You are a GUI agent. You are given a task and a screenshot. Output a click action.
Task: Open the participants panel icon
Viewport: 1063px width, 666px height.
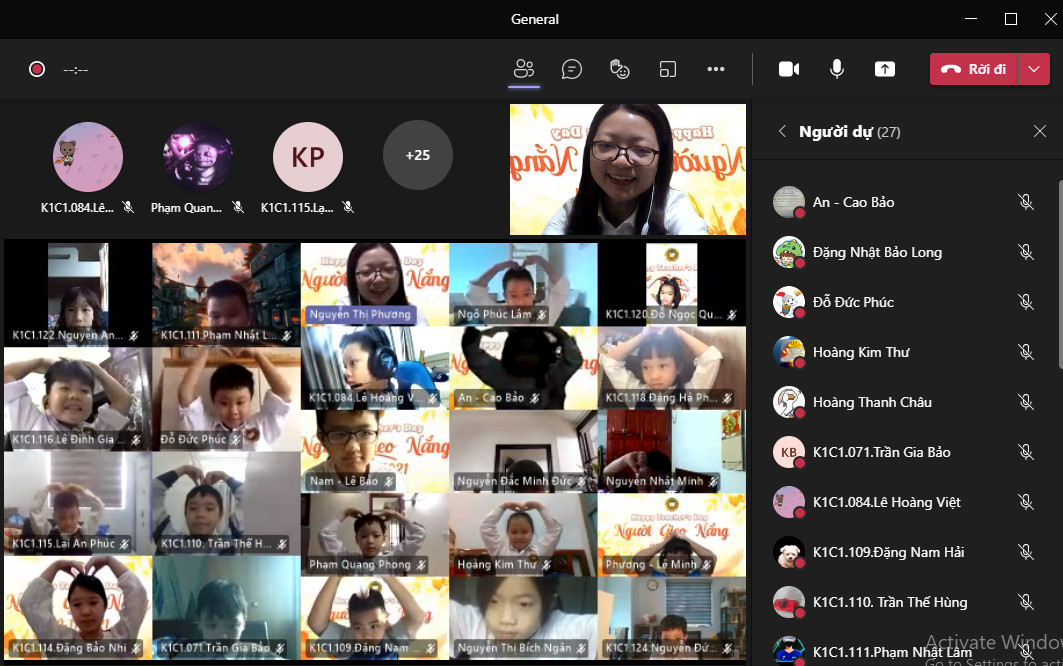[x=524, y=69]
